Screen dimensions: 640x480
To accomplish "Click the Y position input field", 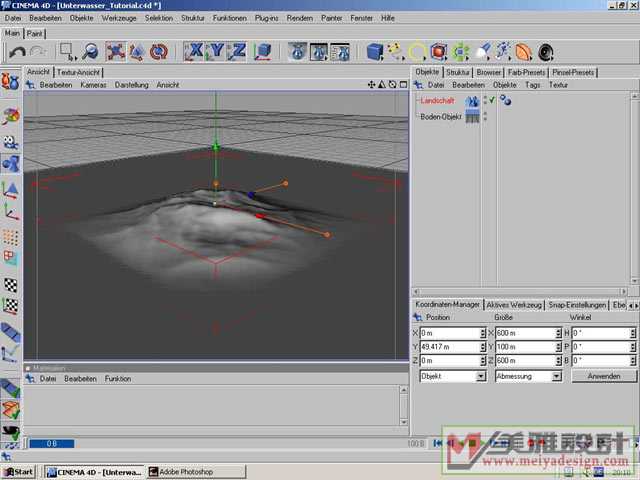I will click(451, 347).
